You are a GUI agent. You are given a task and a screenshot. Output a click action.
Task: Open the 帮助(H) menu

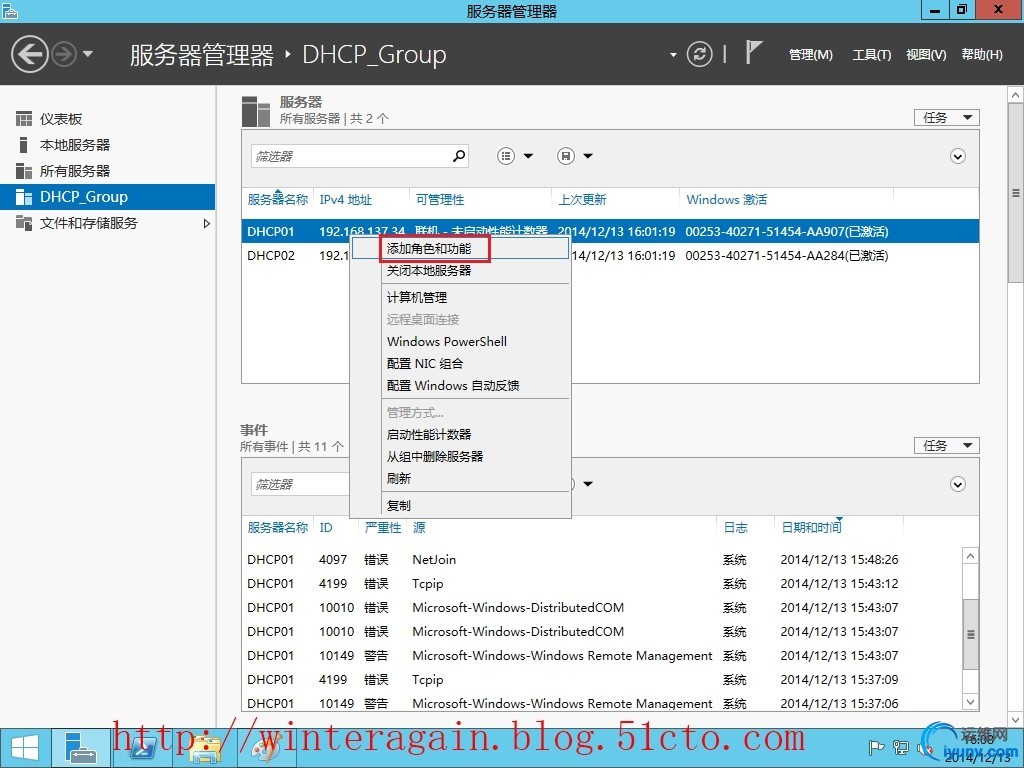tap(982, 55)
